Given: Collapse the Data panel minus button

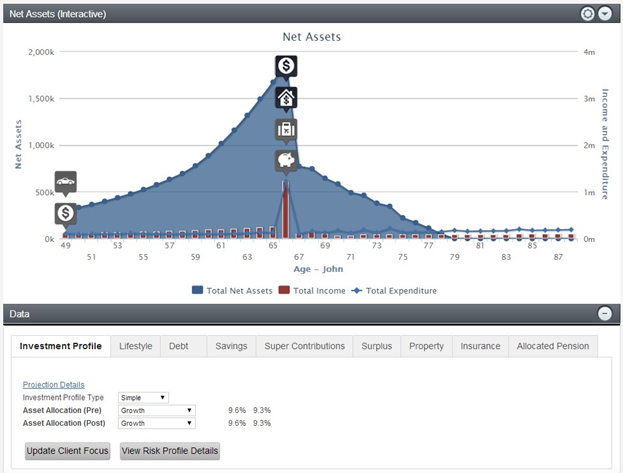Looking at the screenshot, I should point(605,314).
